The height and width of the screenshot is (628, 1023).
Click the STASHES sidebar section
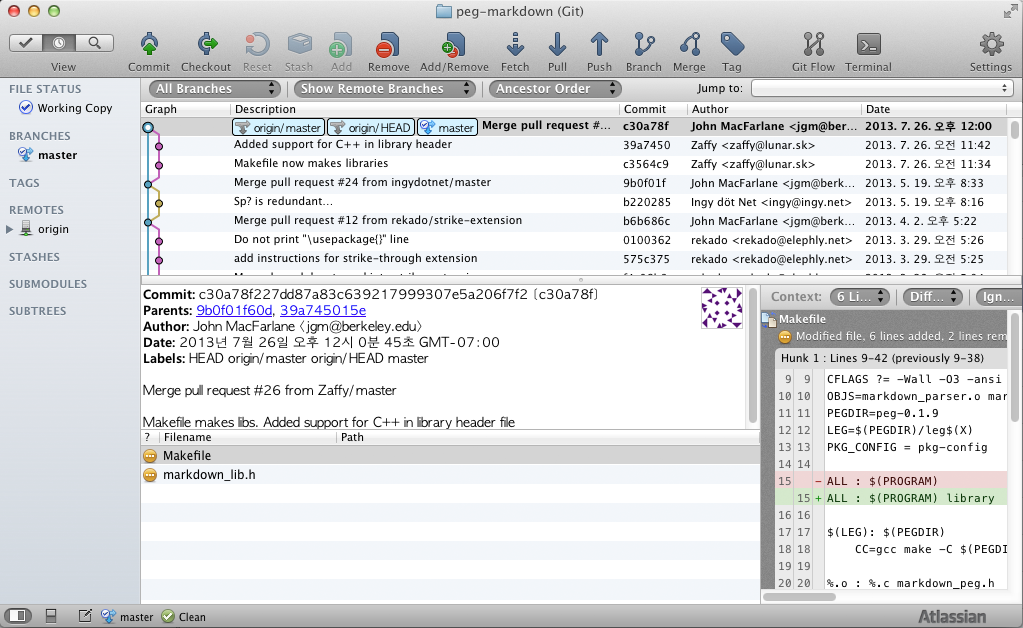34,257
